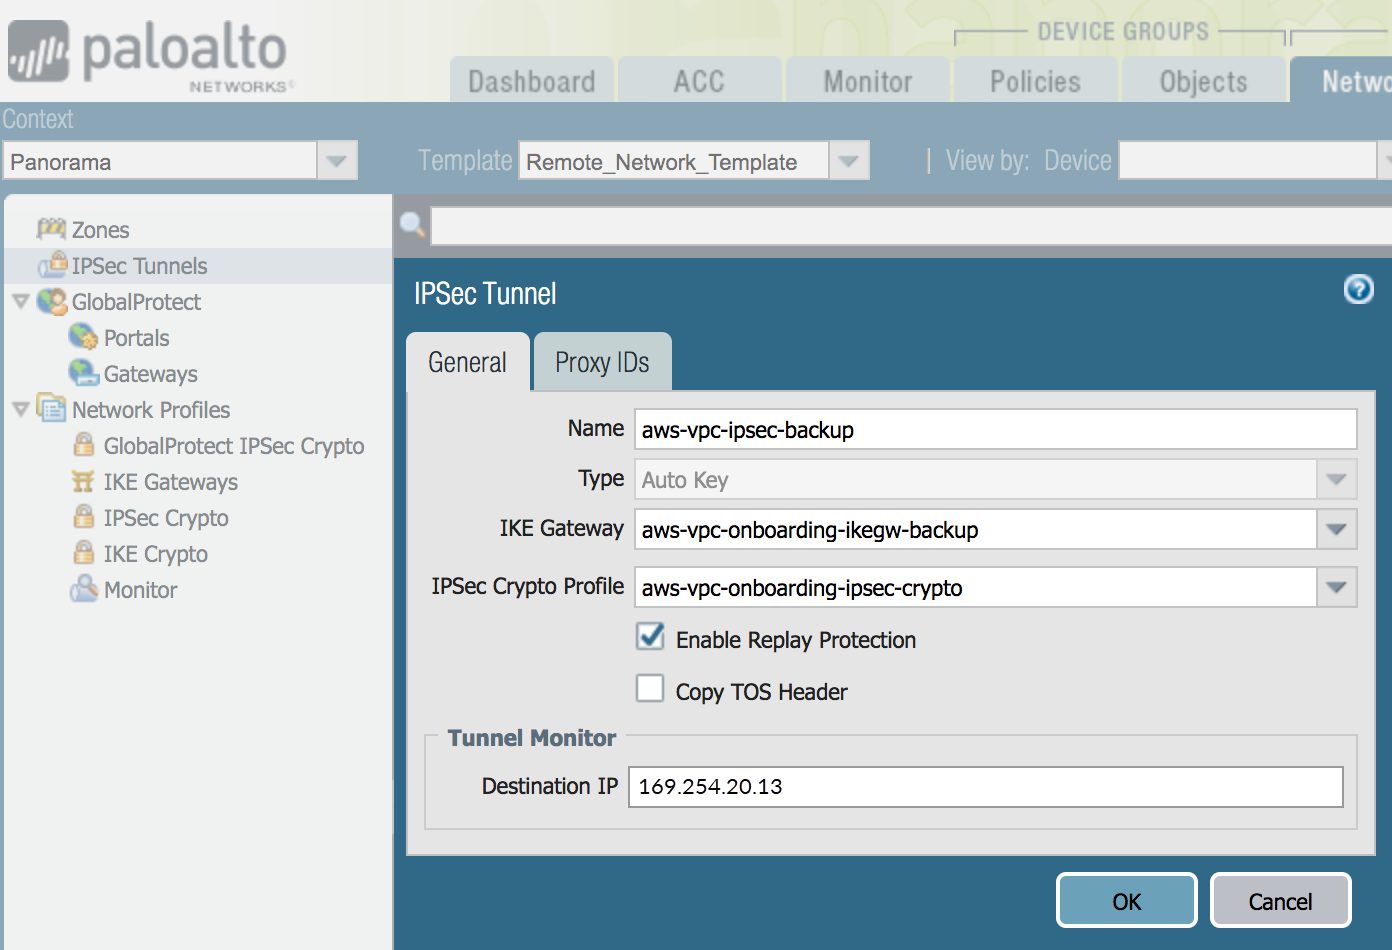
Task: Open Gateways under GlobalProtect
Action: (150, 374)
